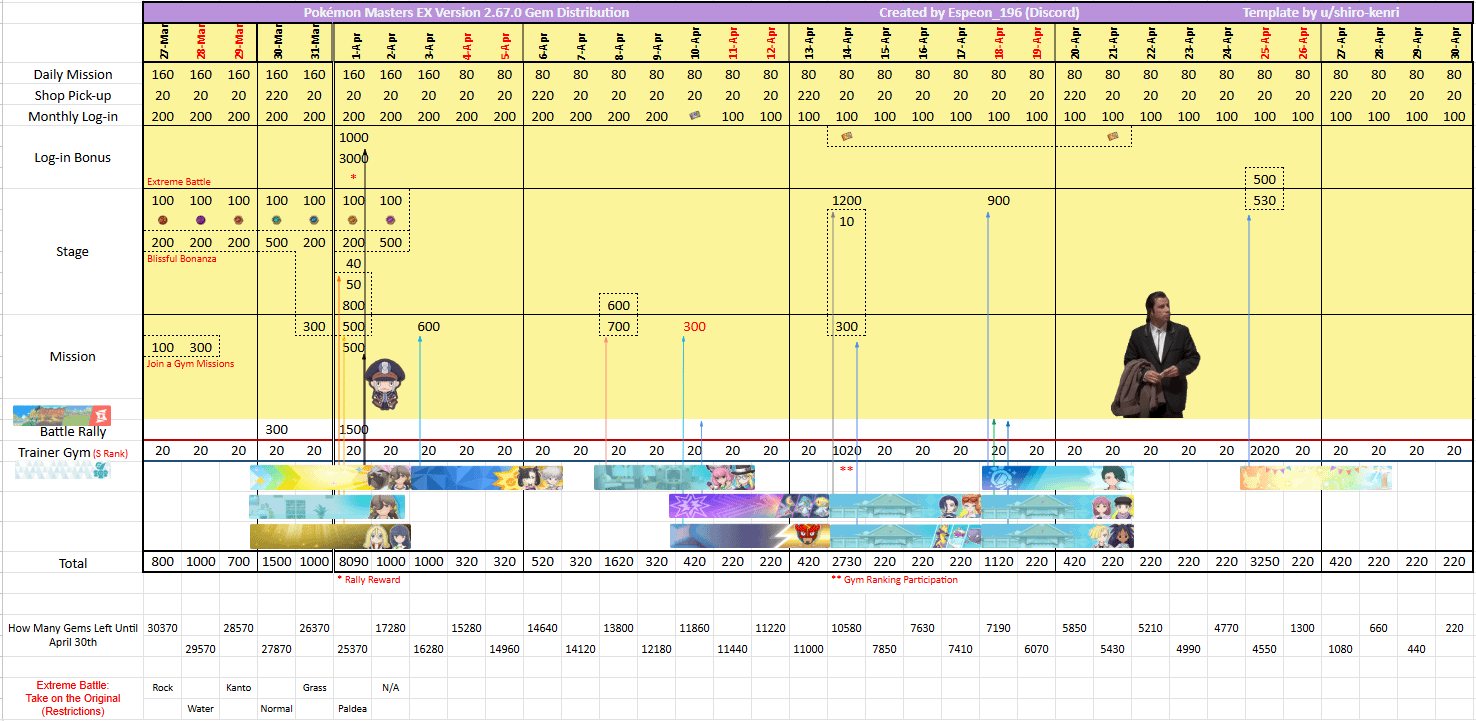This screenshot has height=721, width=1476.
Task: Click the Stage cell '1200' under 14-Apr
Action: click(847, 201)
